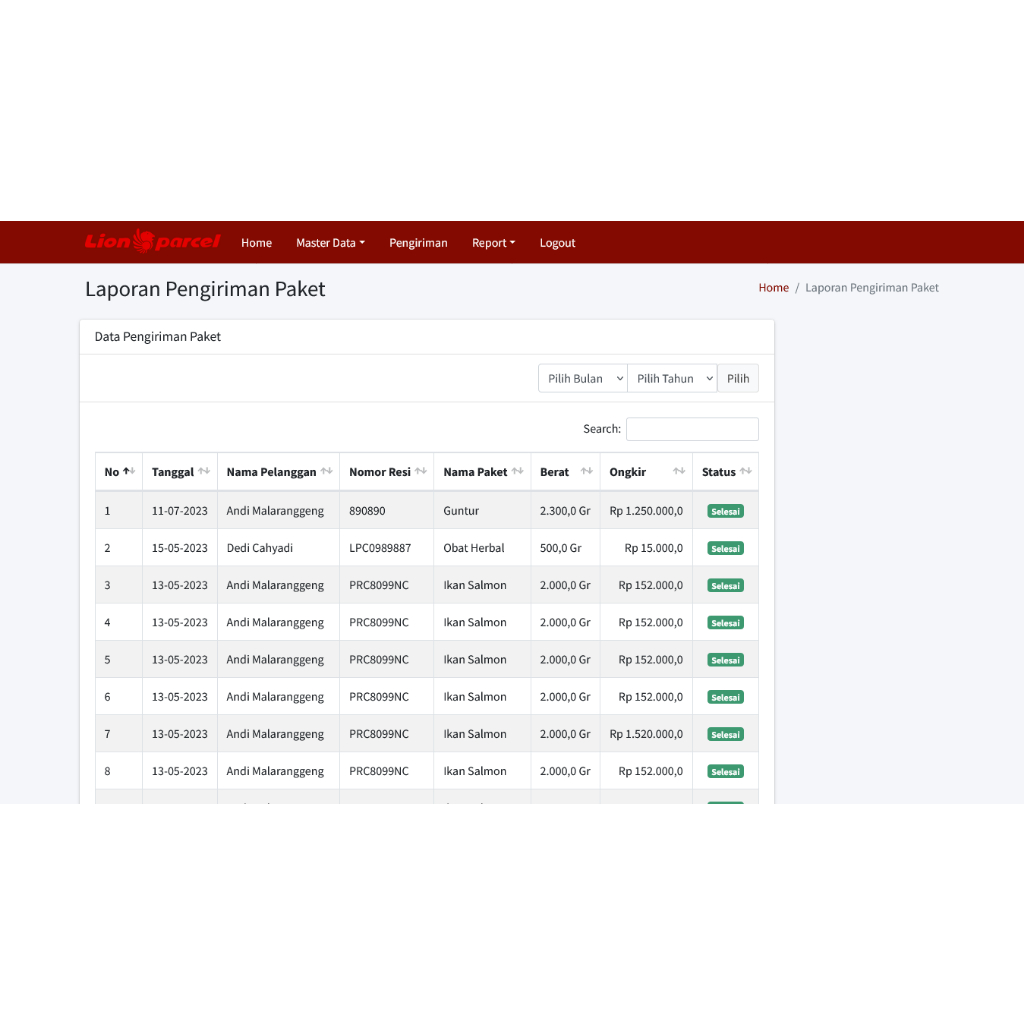Viewport: 1024px width, 1024px height.
Task: Sort by Tanggal column sort icon
Action: (x=204, y=472)
